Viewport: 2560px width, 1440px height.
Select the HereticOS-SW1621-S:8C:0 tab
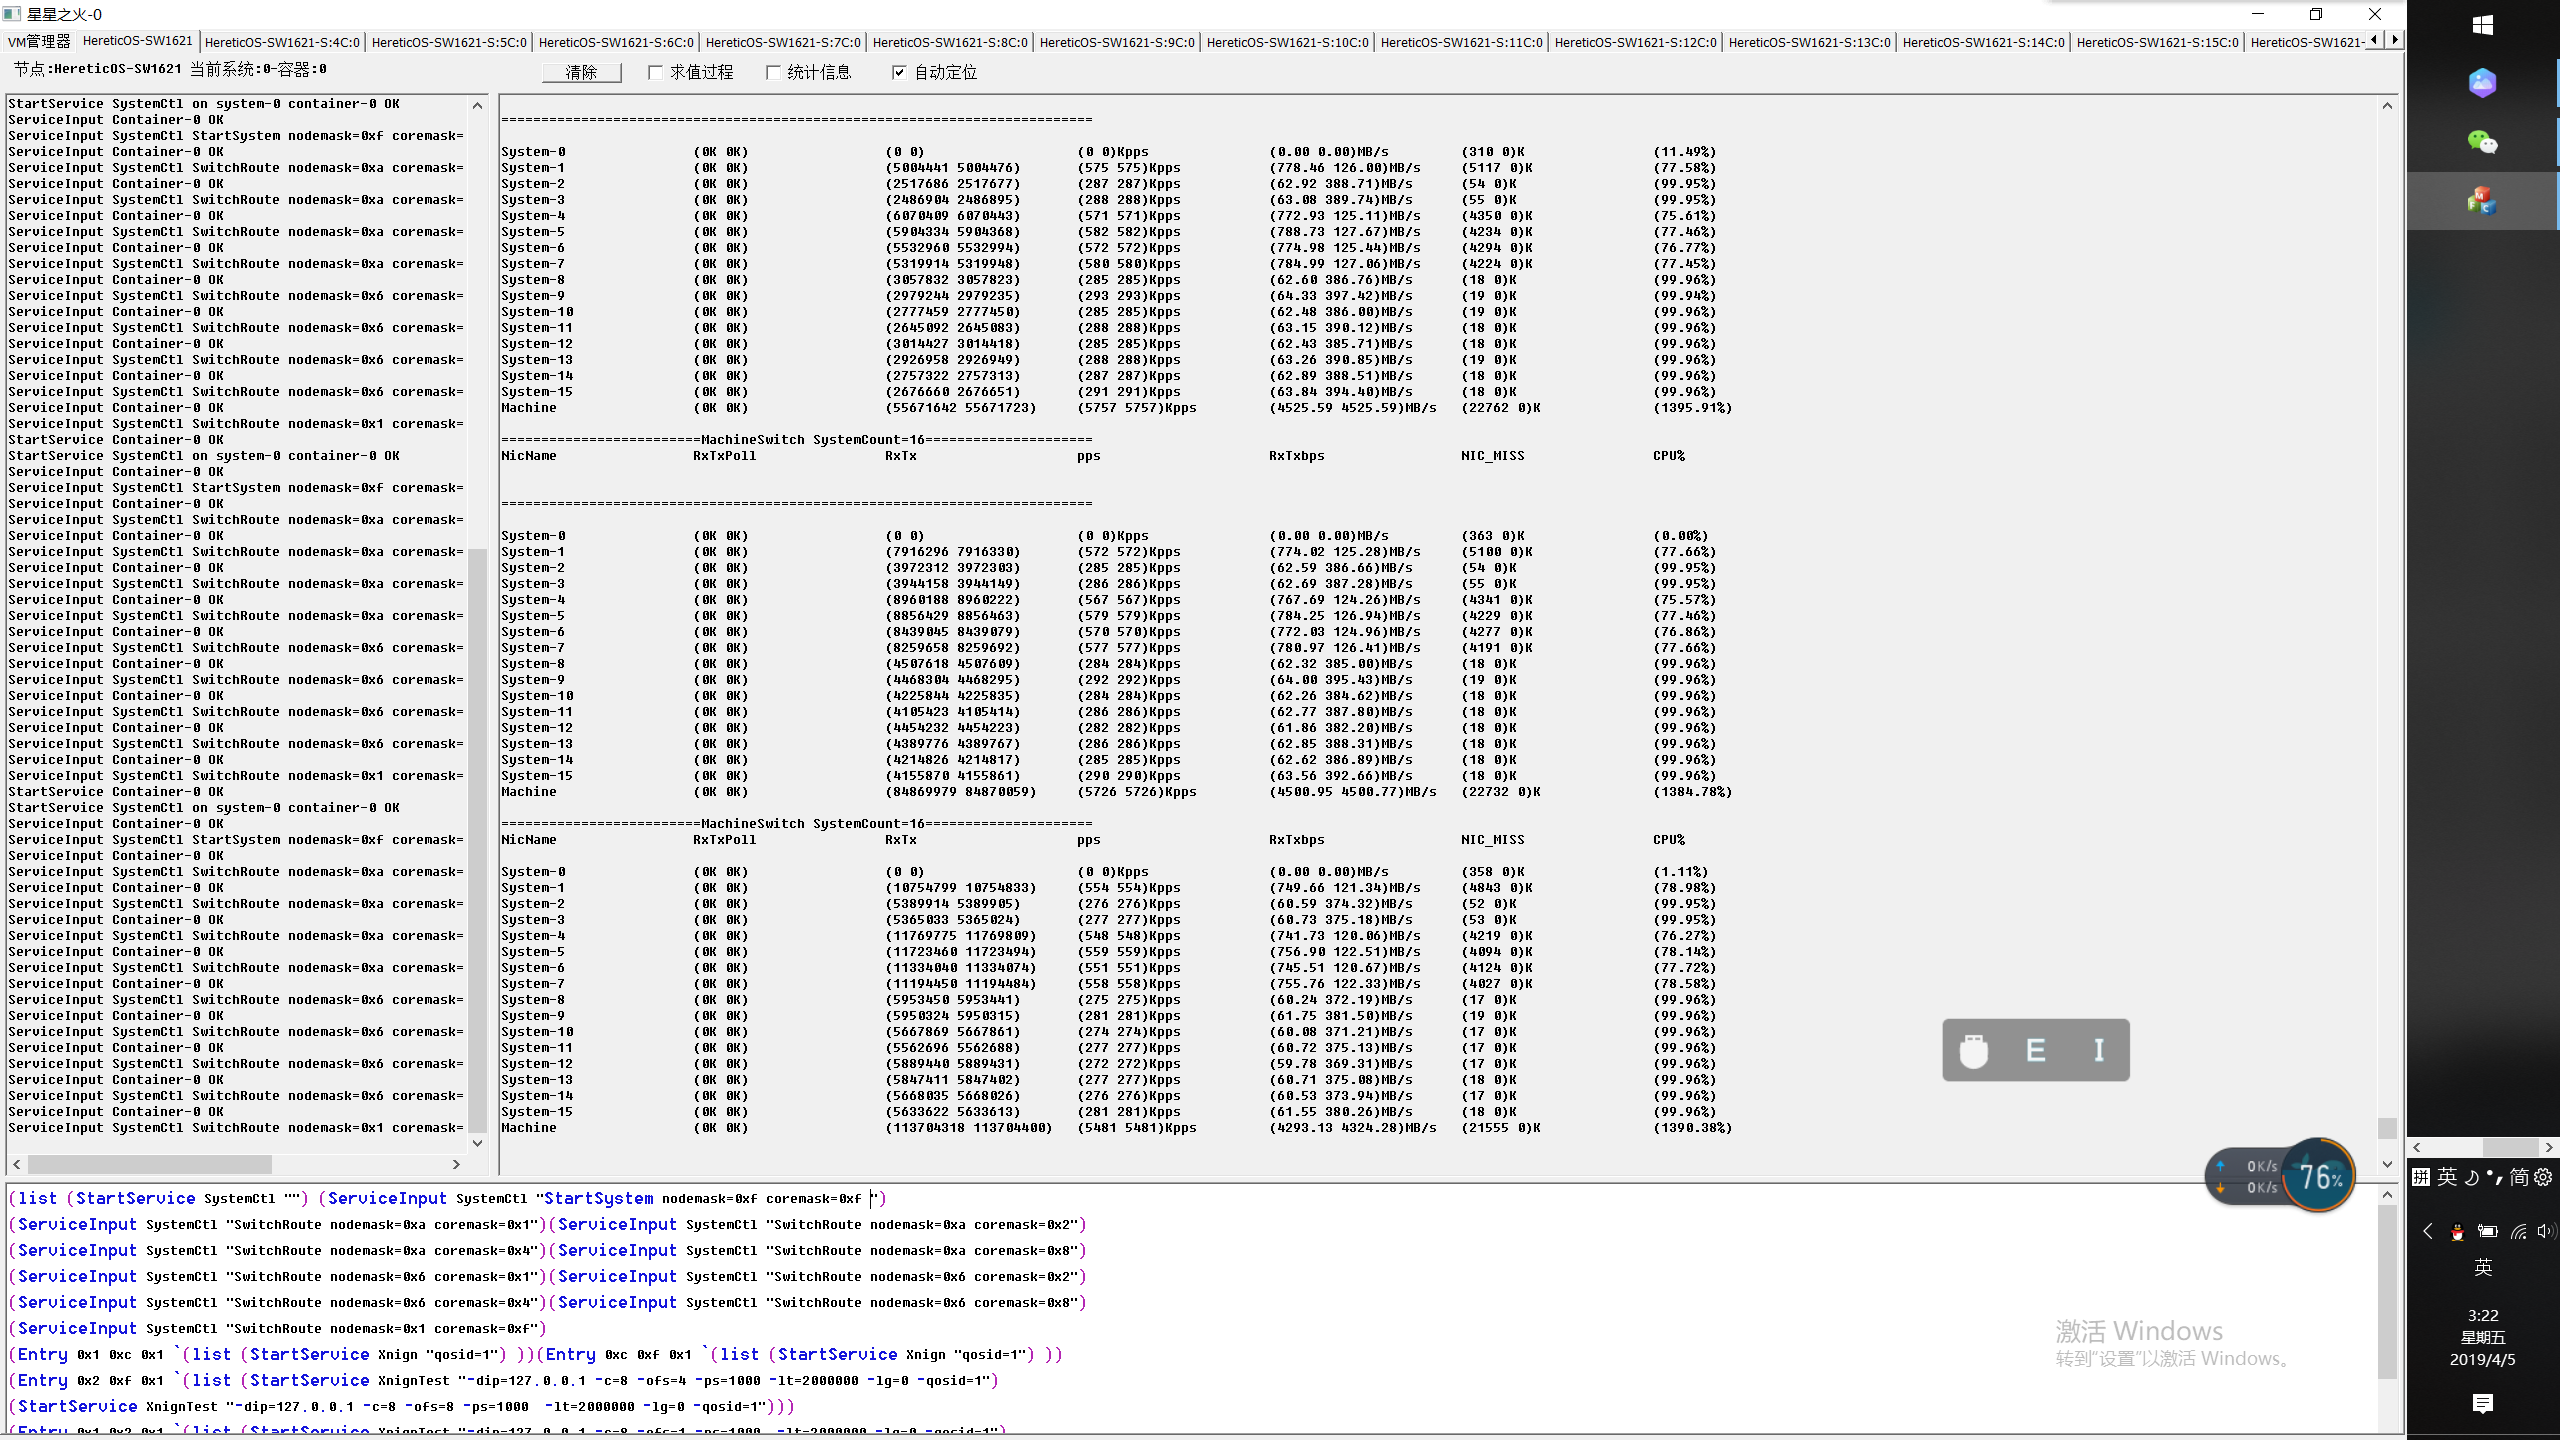(949, 42)
